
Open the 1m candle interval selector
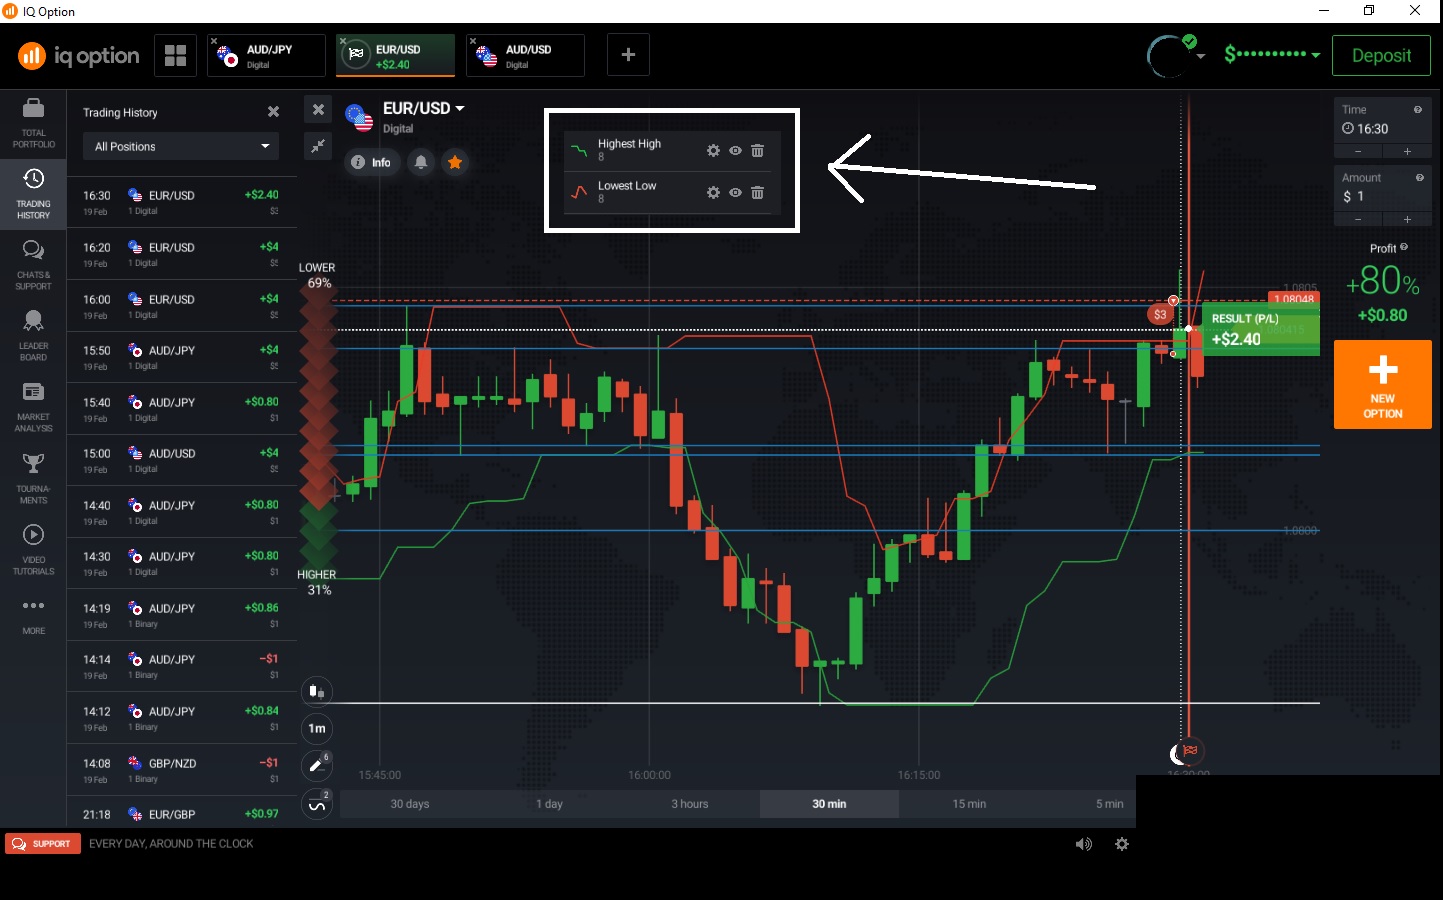pos(317,728)
